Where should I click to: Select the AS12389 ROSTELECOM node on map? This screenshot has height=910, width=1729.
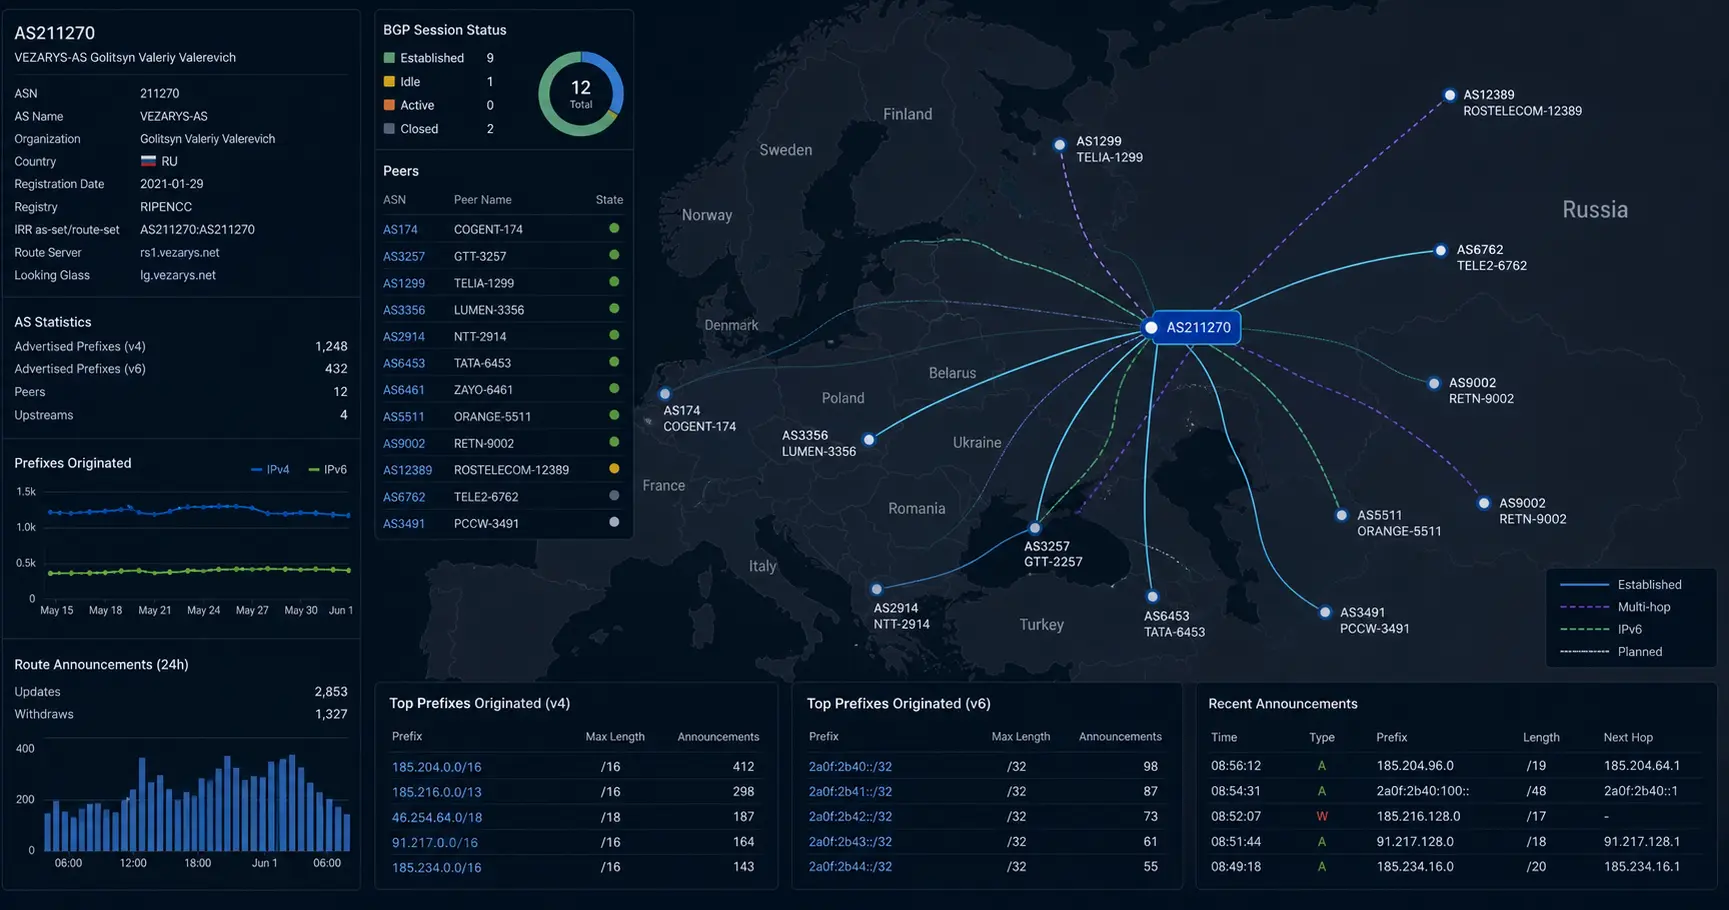[1450, 95]
